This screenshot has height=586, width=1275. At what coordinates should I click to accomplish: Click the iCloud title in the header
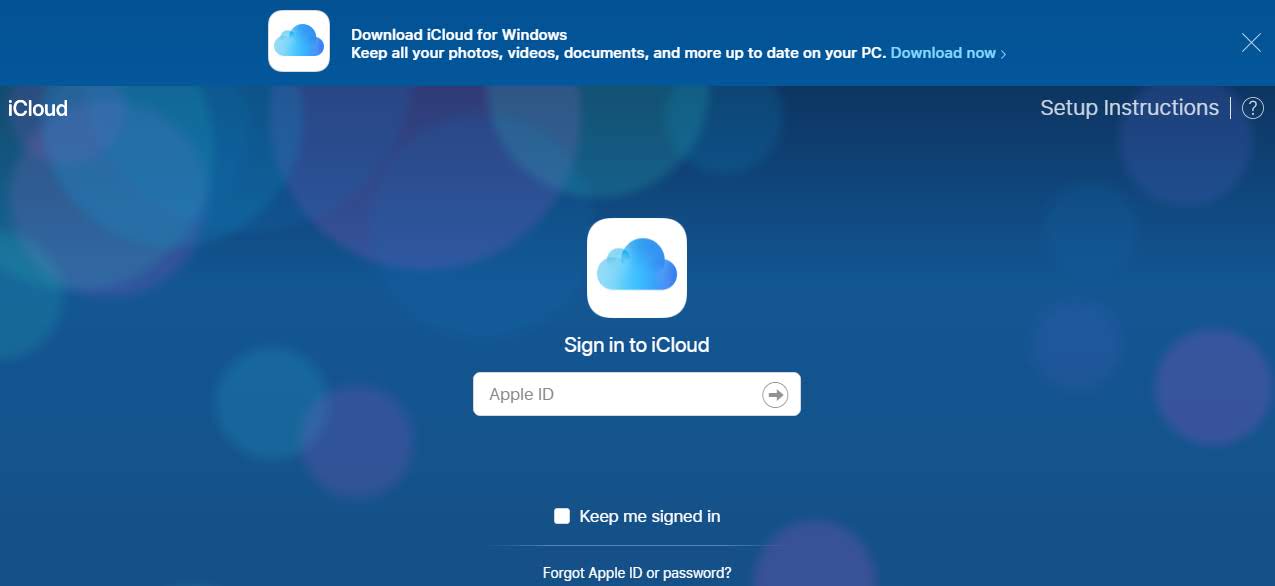[38, 108]
